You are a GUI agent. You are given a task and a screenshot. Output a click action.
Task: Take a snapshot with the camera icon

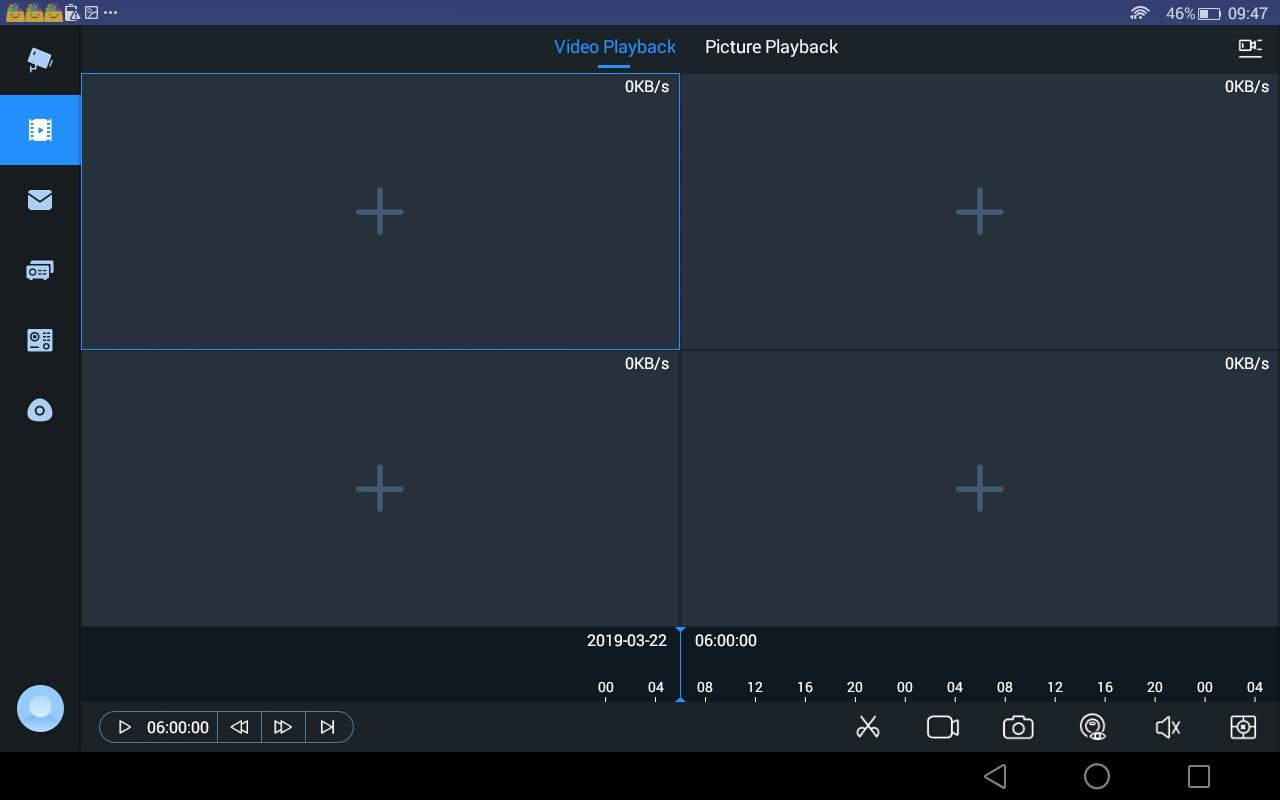click(x=1017, y=727)
